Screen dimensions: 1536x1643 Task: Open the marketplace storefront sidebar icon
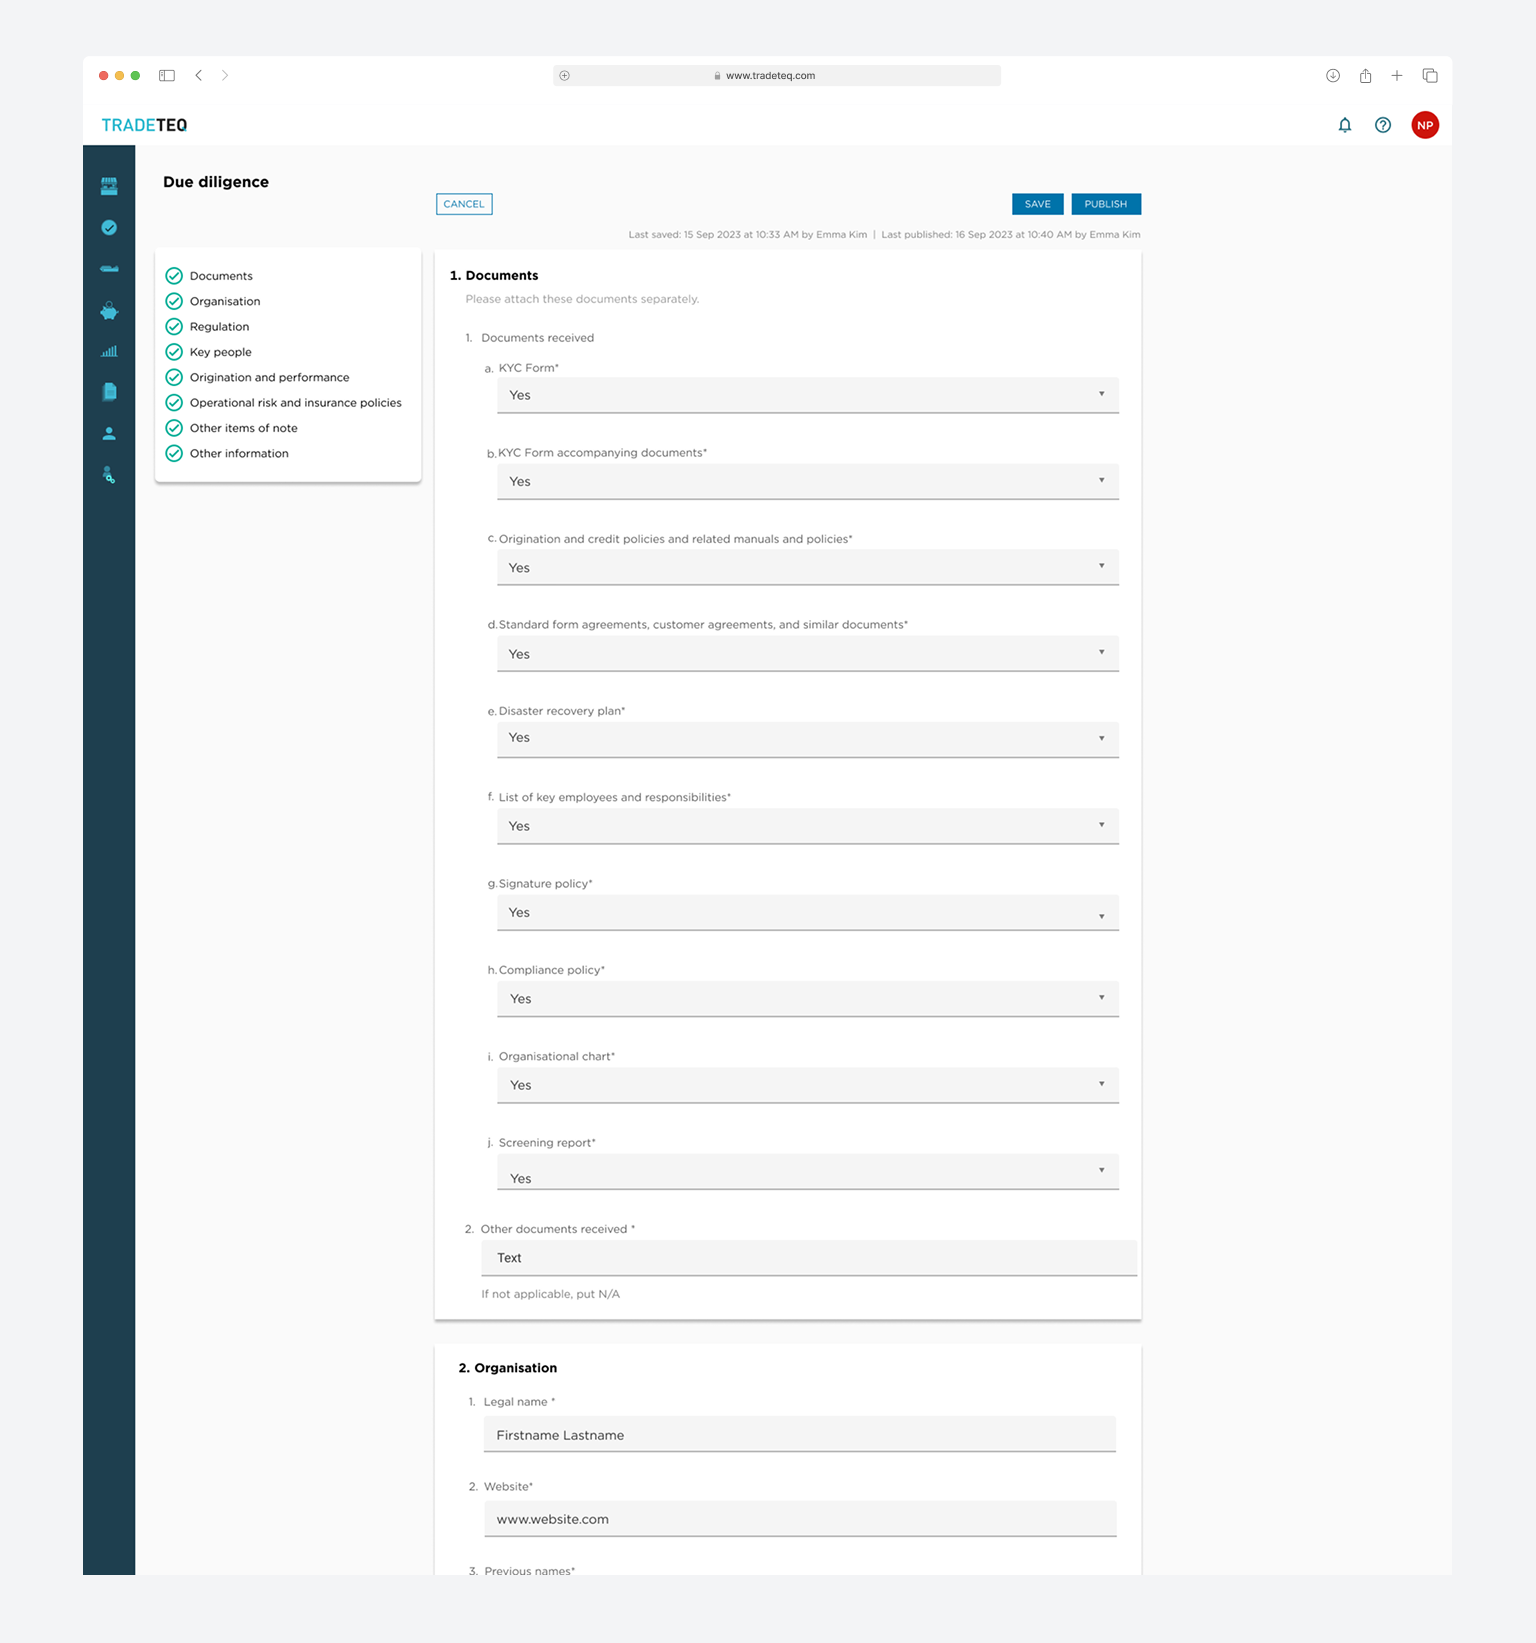(109, 186)
